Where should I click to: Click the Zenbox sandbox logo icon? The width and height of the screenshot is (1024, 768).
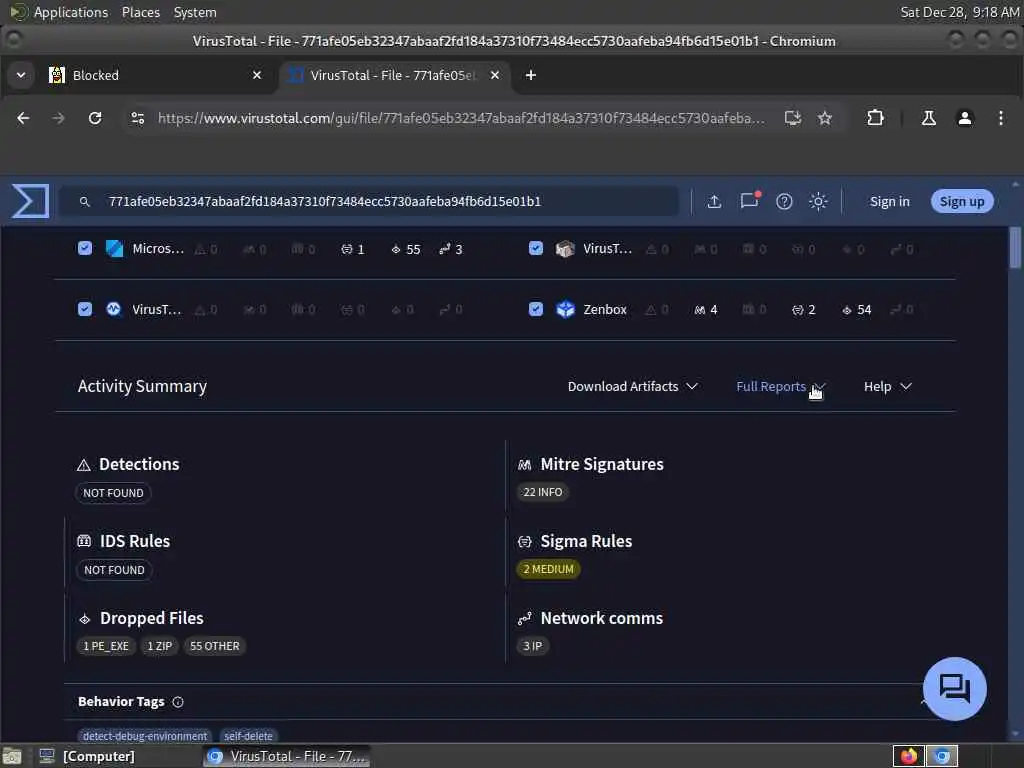point(565,309)
